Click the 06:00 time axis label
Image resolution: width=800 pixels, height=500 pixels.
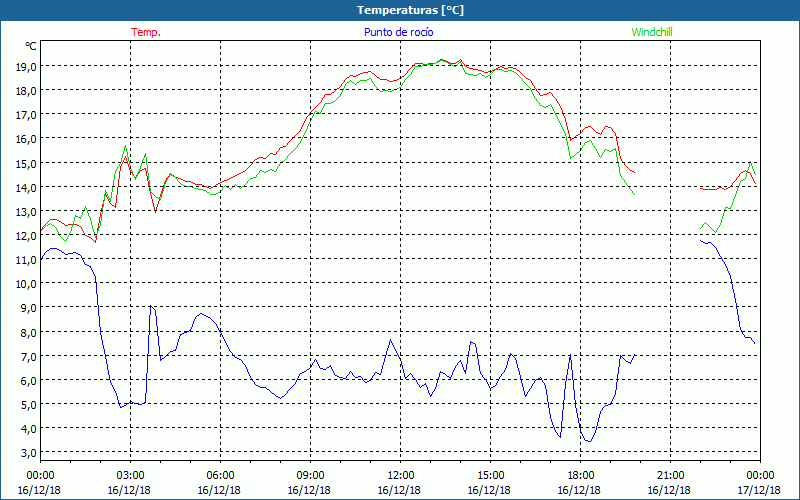click(x=220, y=476)
